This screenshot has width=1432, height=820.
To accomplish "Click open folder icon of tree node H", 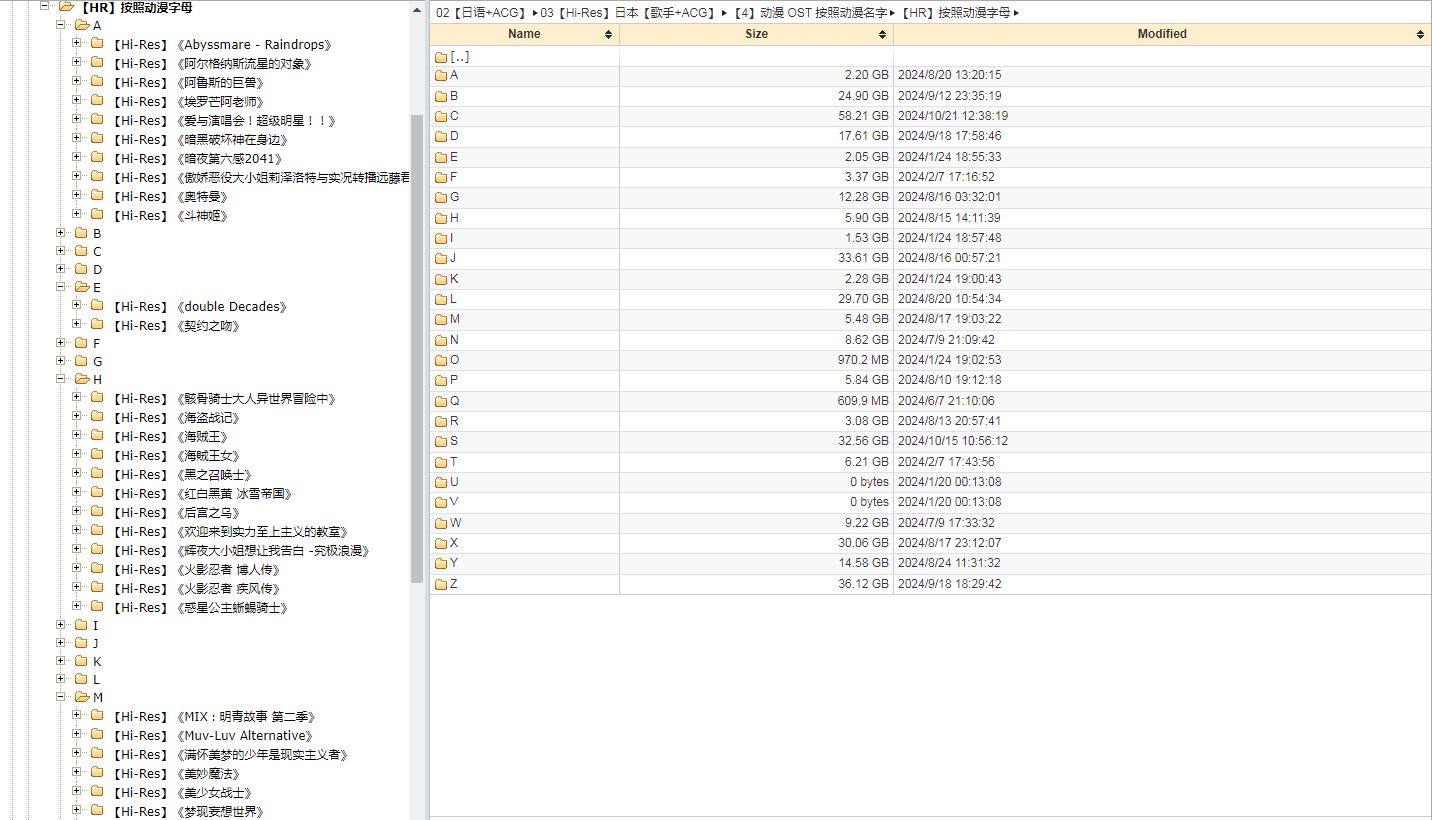I will 82,380.
